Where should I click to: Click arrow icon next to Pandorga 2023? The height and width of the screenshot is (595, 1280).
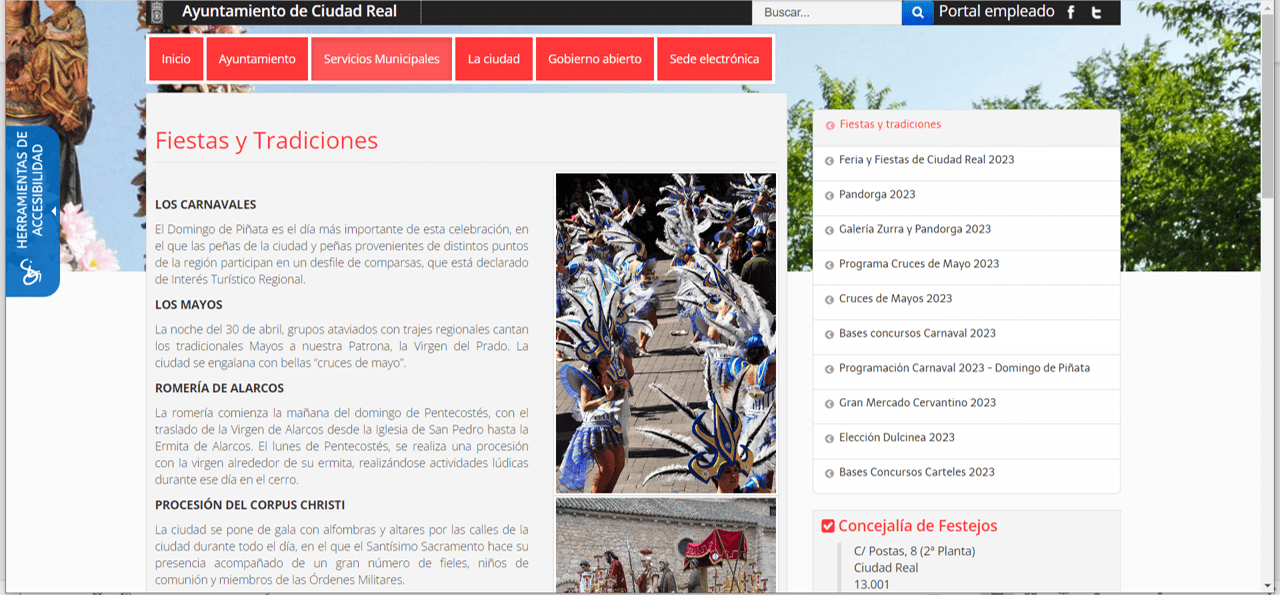click(829, 195)
